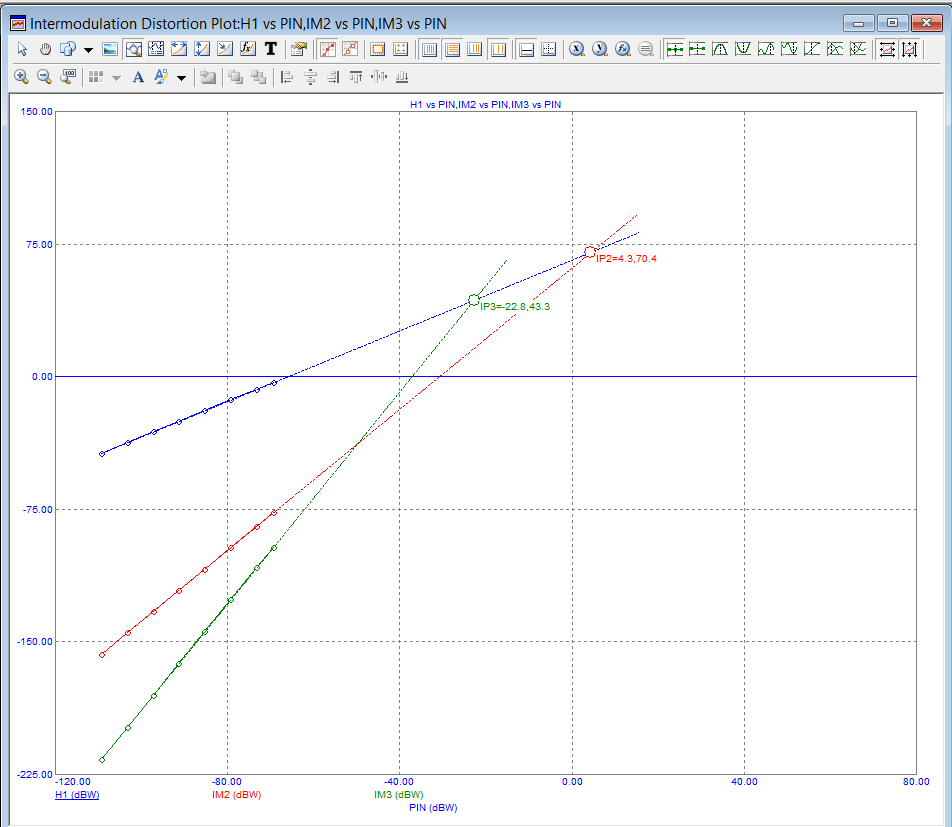The image size is (952, 827).
Task: Click the orange corner-dots frame icon
Action: coord(401,49)
